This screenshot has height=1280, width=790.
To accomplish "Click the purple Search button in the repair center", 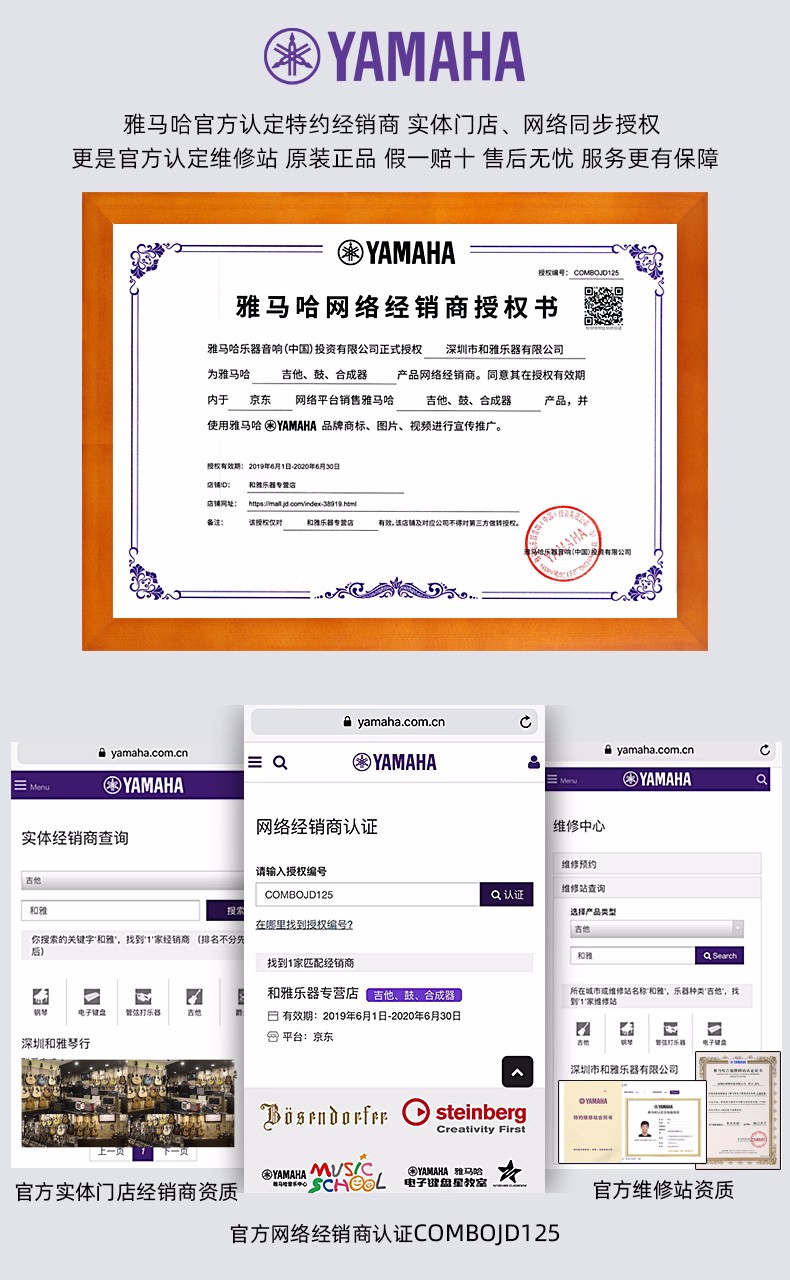I will coord(719,955).
